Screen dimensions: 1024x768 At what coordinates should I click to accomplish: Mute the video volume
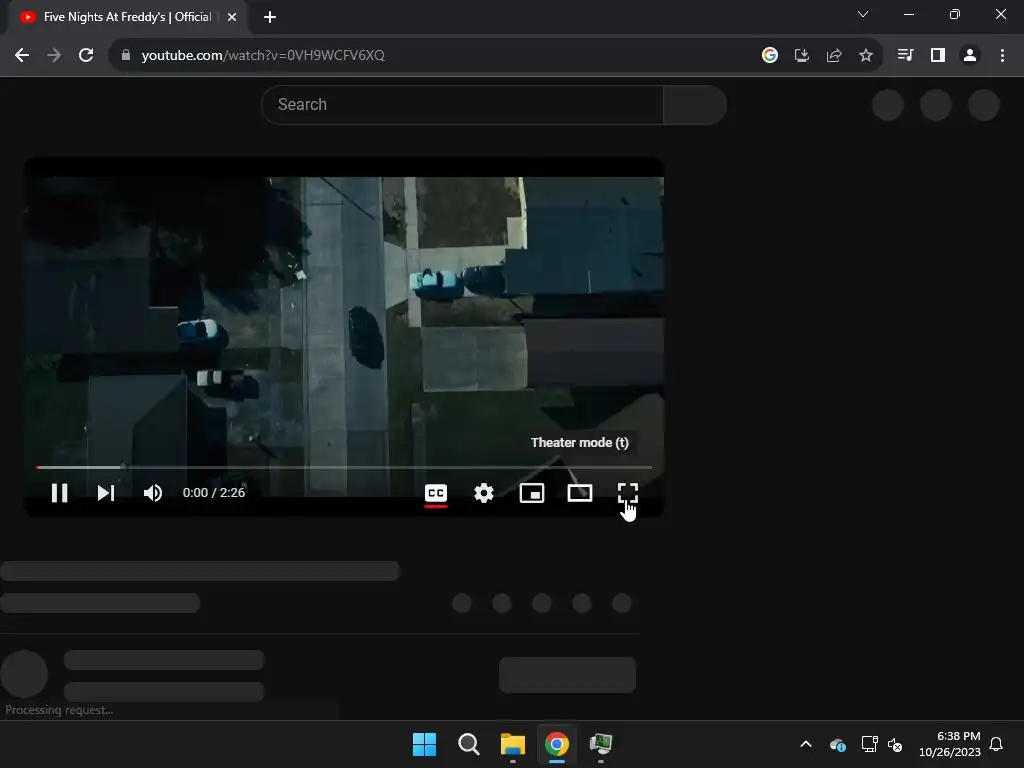point(153,493)
